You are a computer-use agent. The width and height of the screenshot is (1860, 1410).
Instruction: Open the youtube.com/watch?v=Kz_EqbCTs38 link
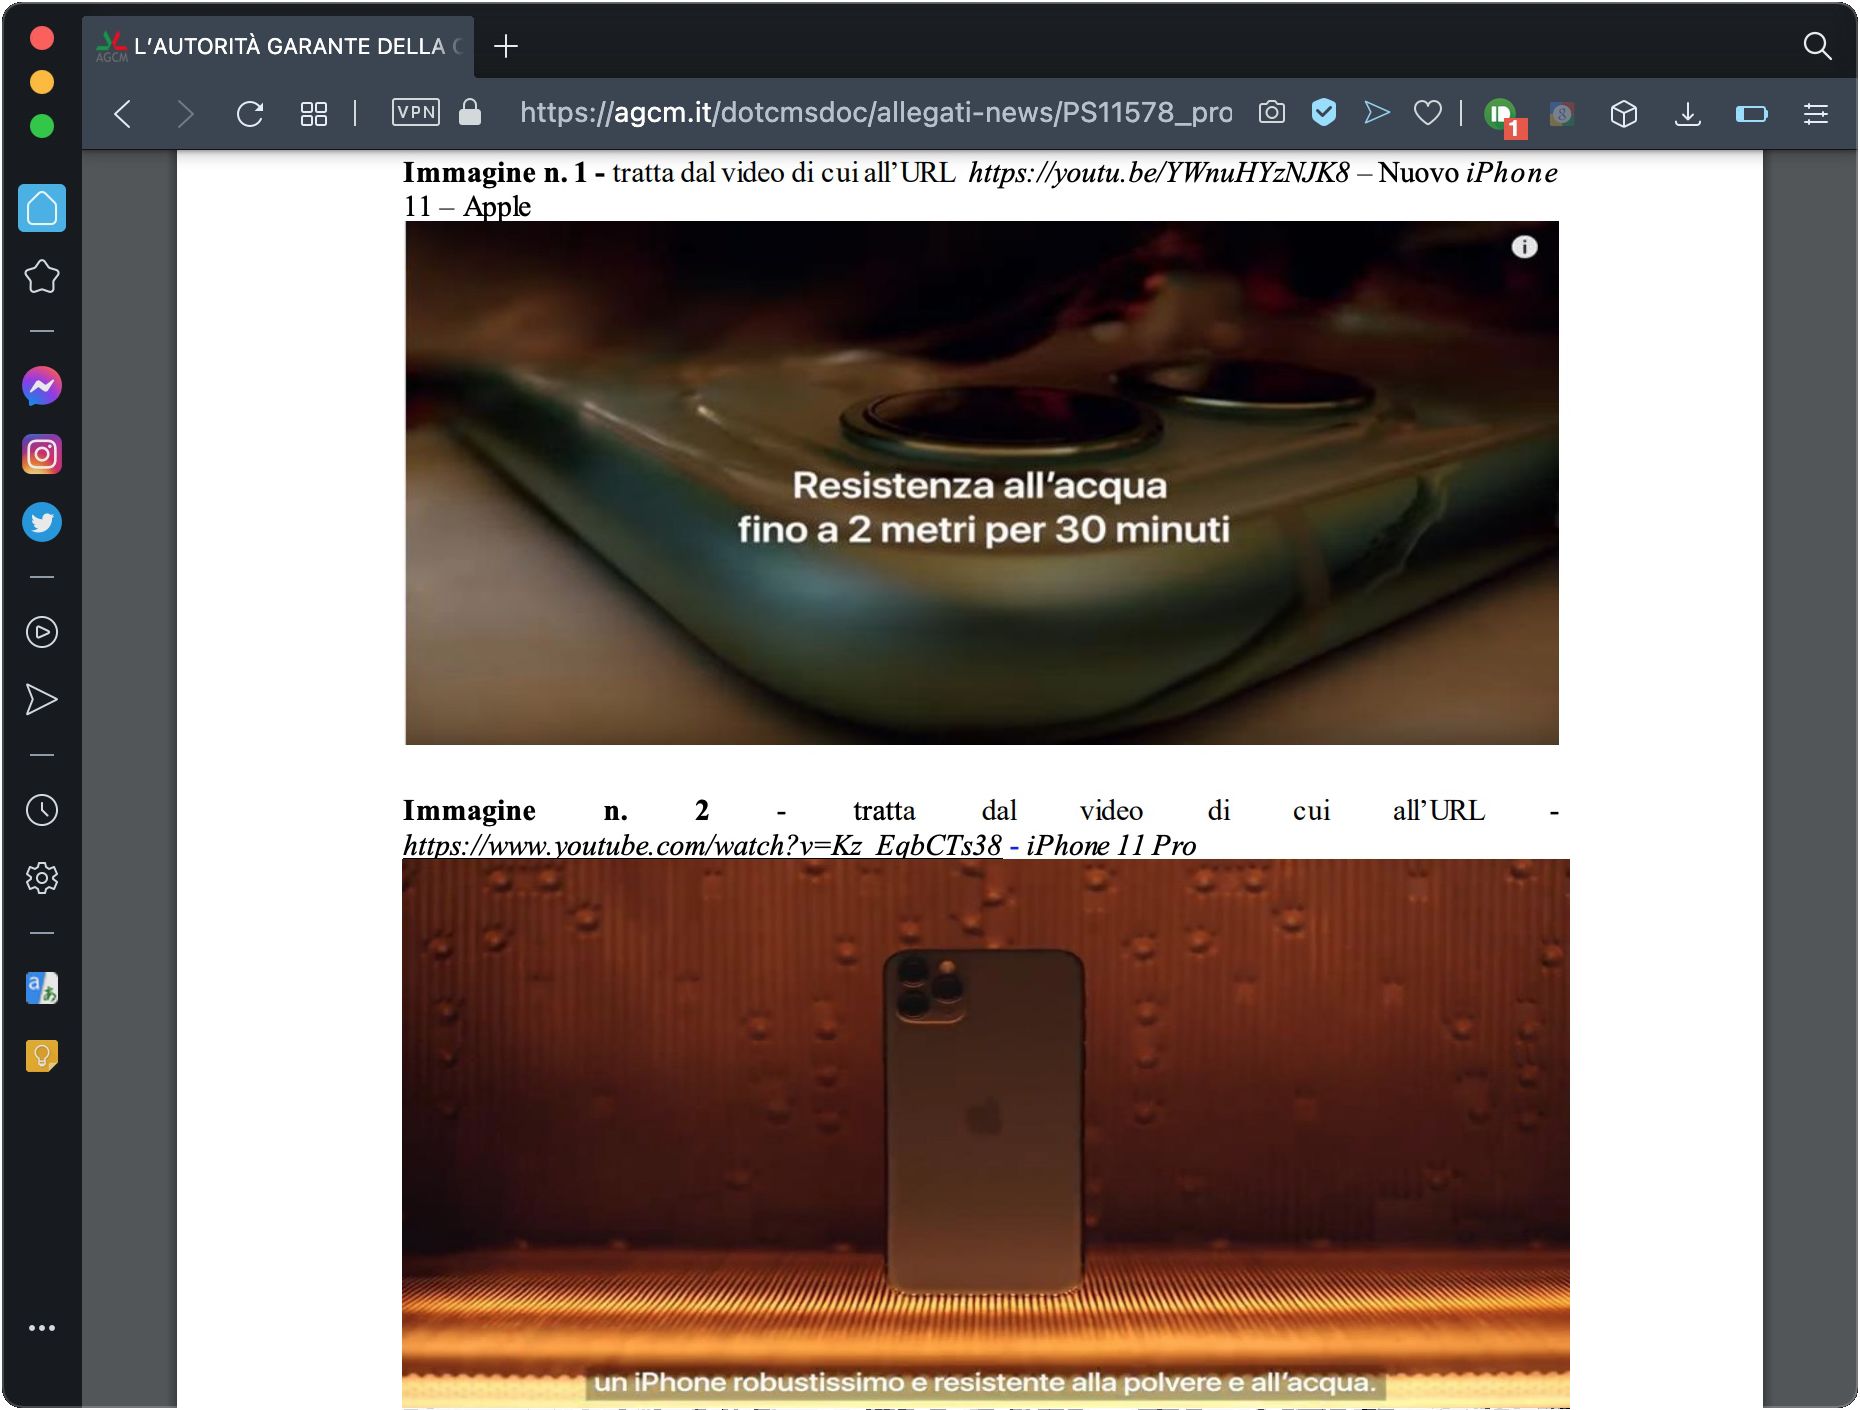pos(702,846)
